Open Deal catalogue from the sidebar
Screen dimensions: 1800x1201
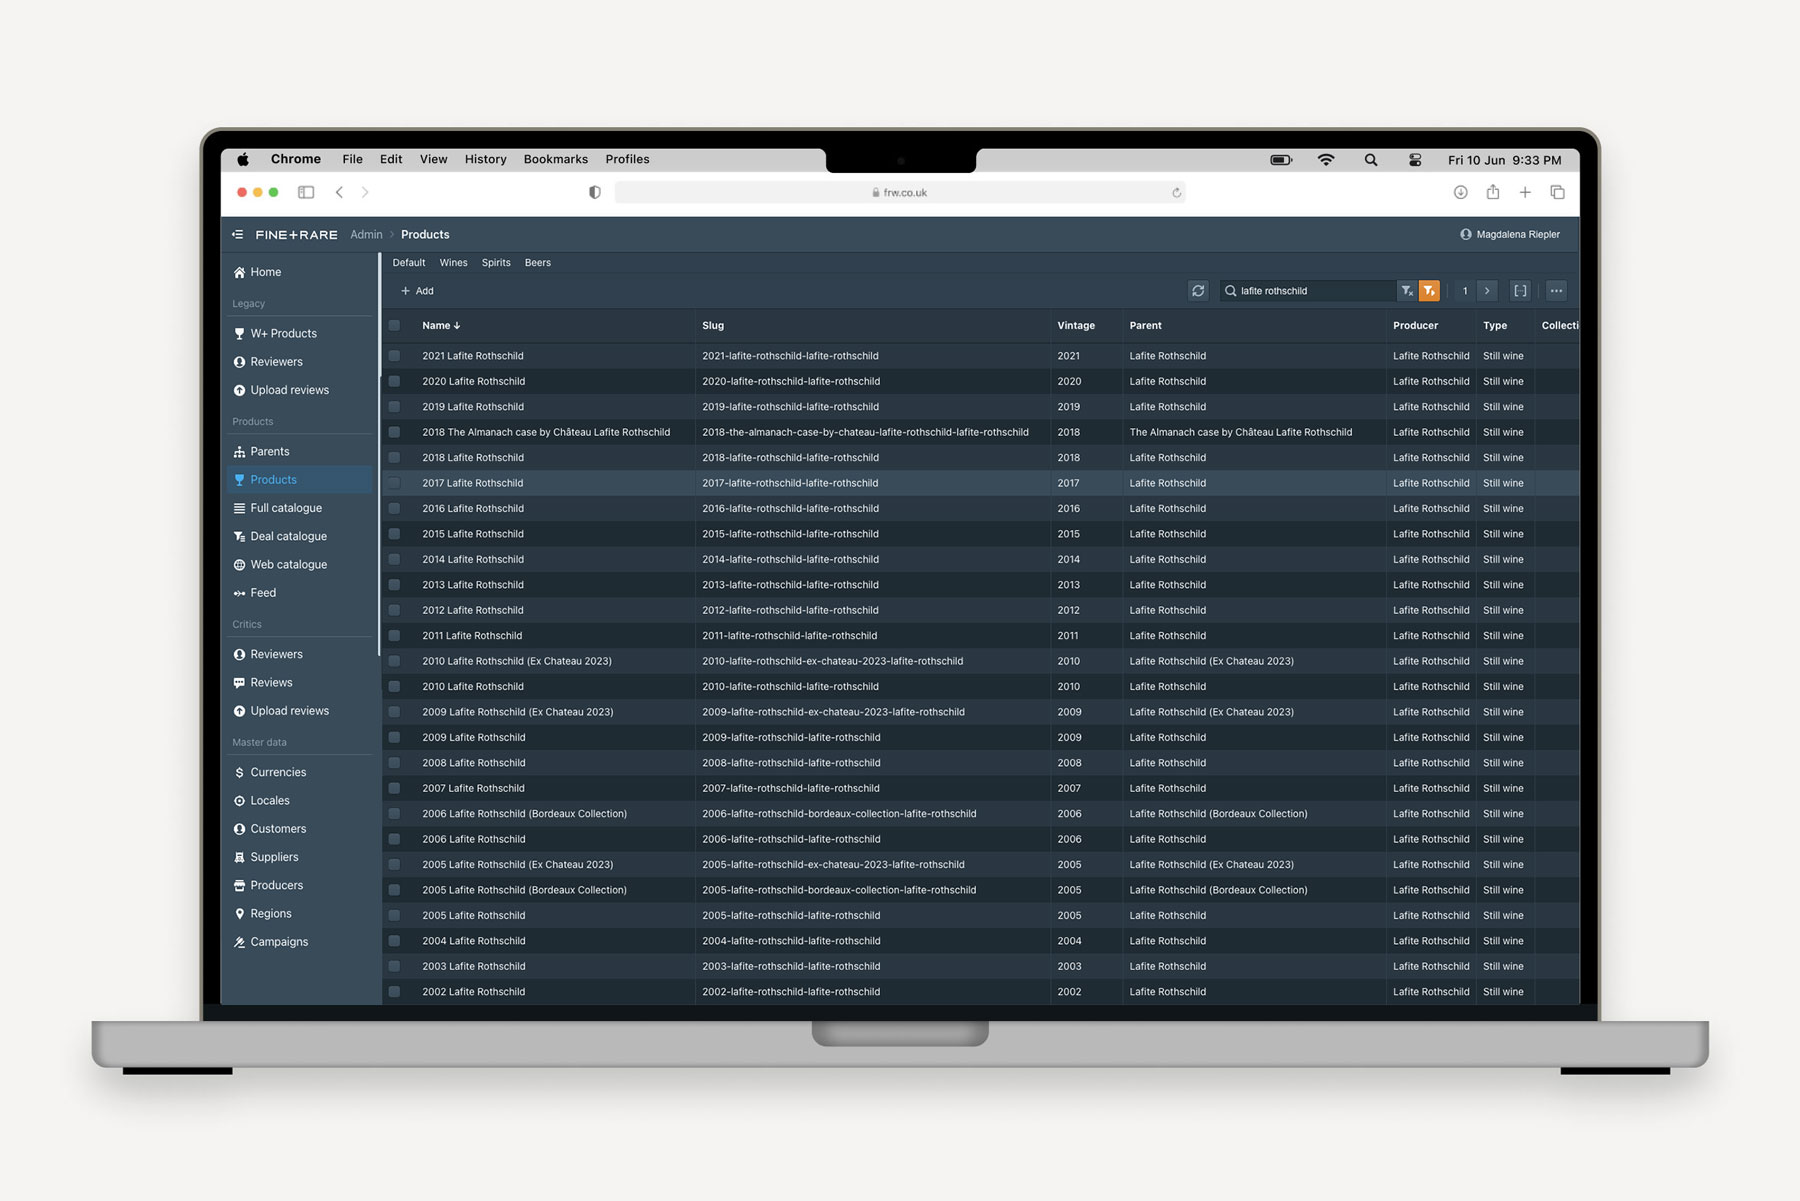[288, 536]
